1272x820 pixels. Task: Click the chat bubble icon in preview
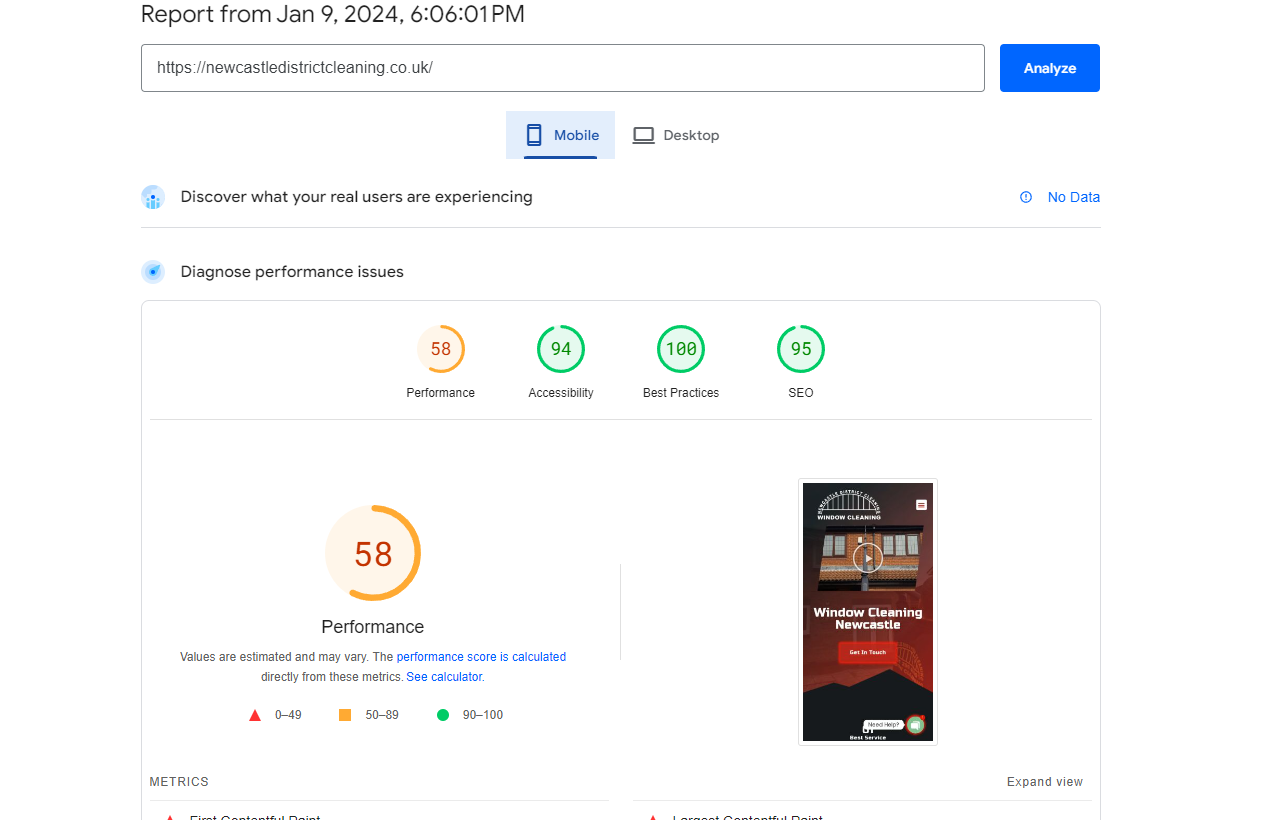915,725
